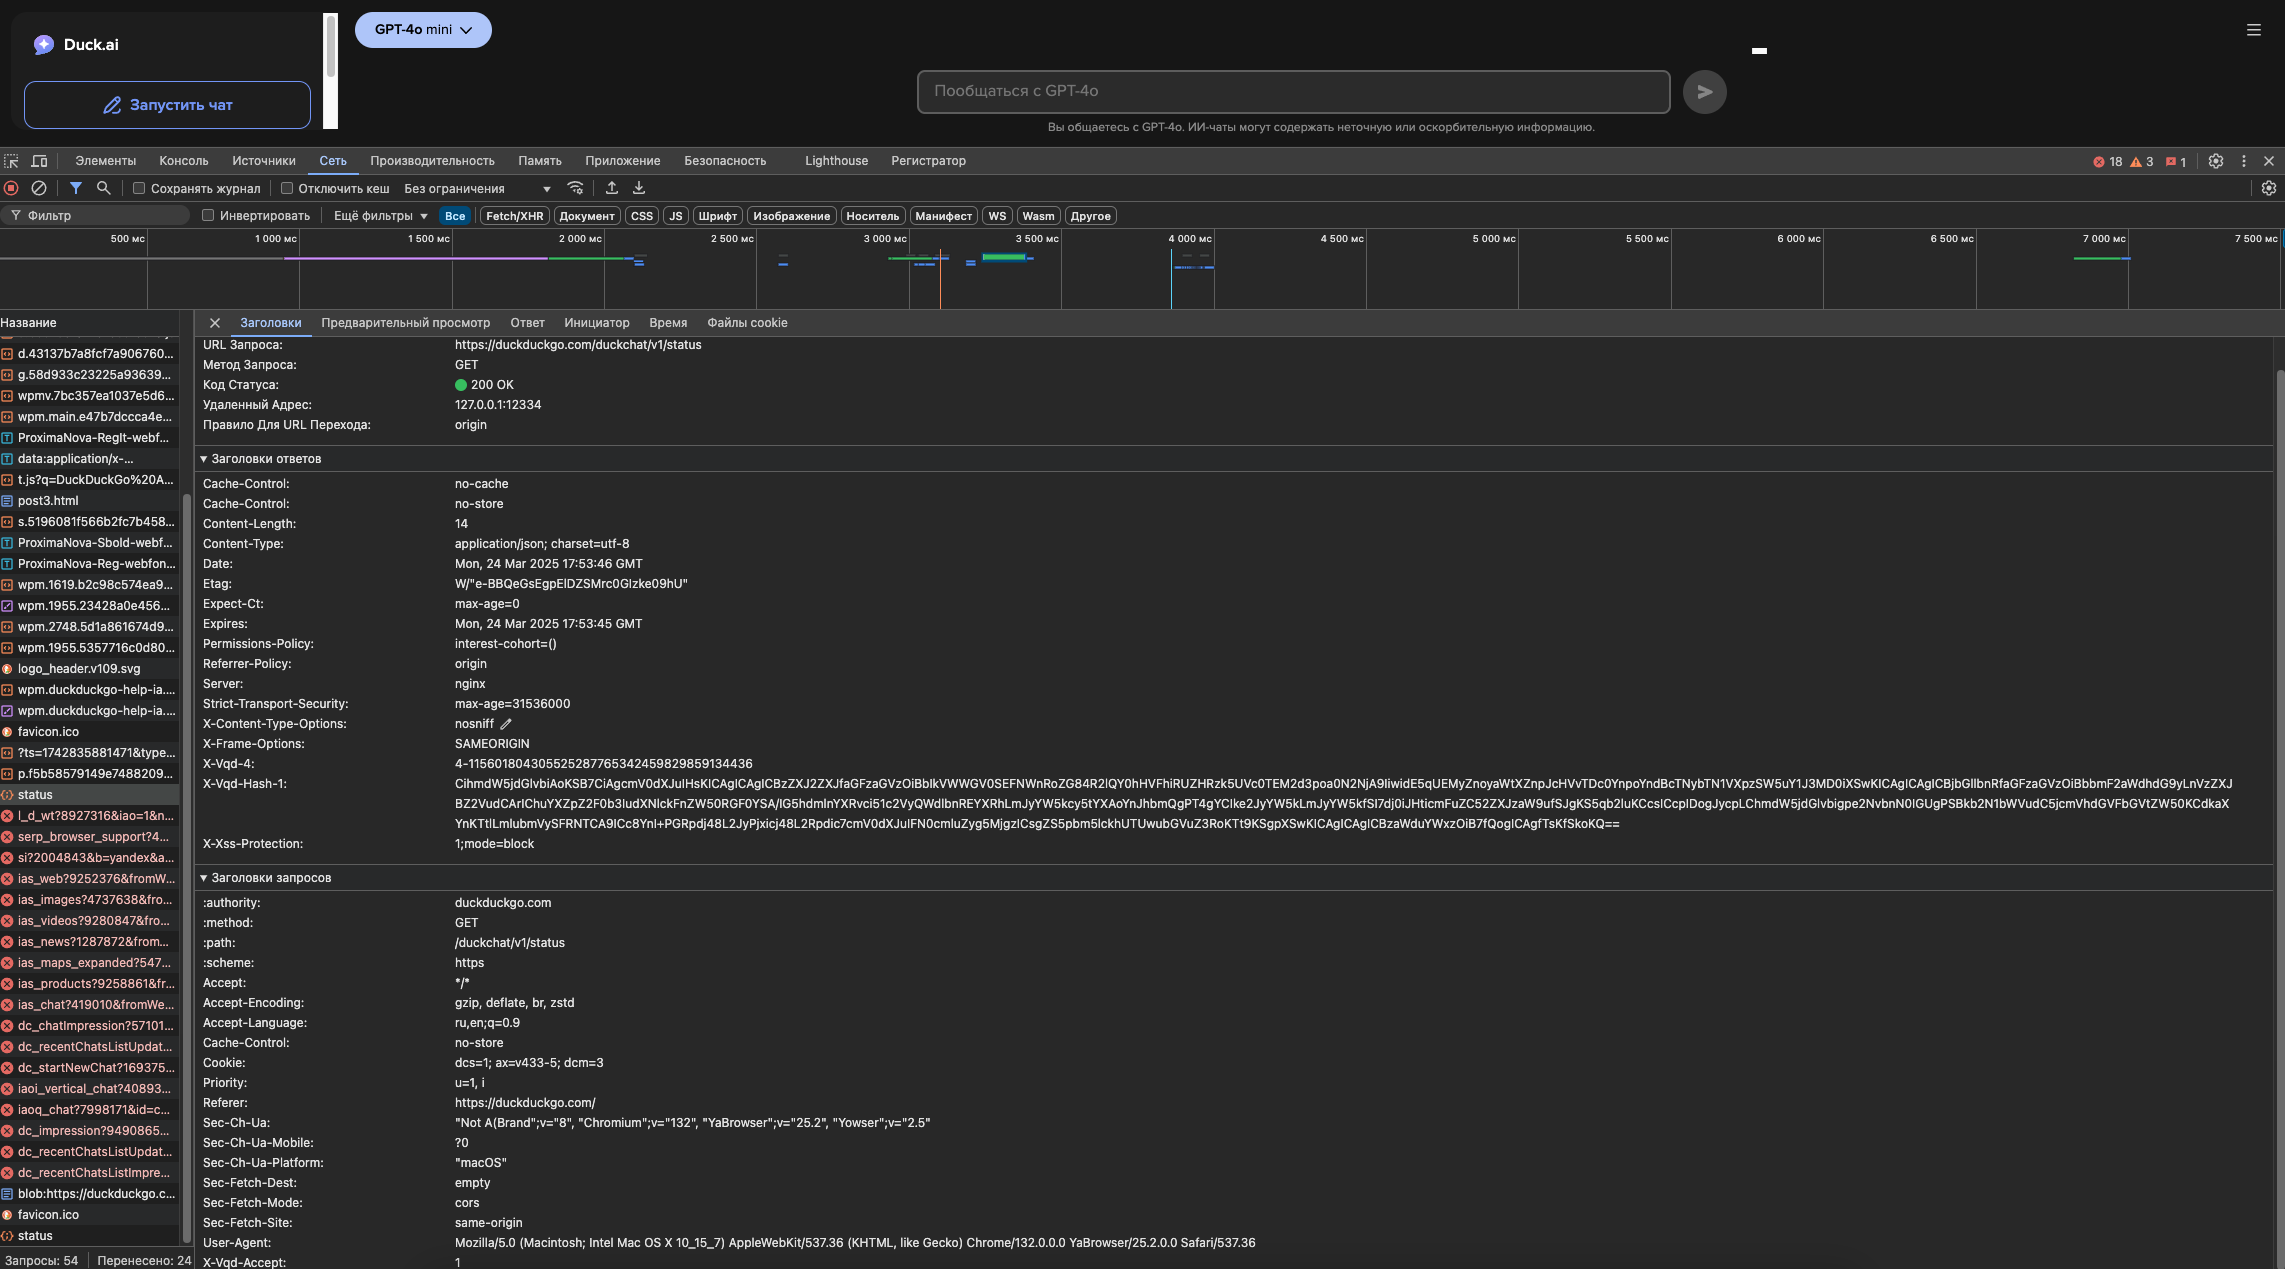
Task: Toggle the Шрифт request filter
Action: [718, 216]
